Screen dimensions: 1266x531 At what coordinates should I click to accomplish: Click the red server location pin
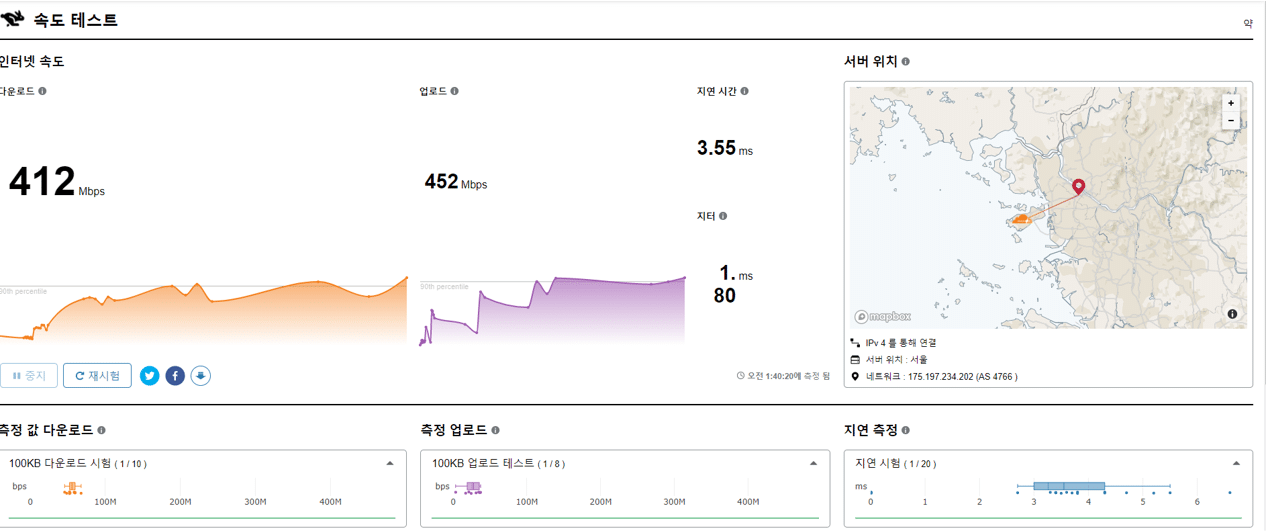1078,186
